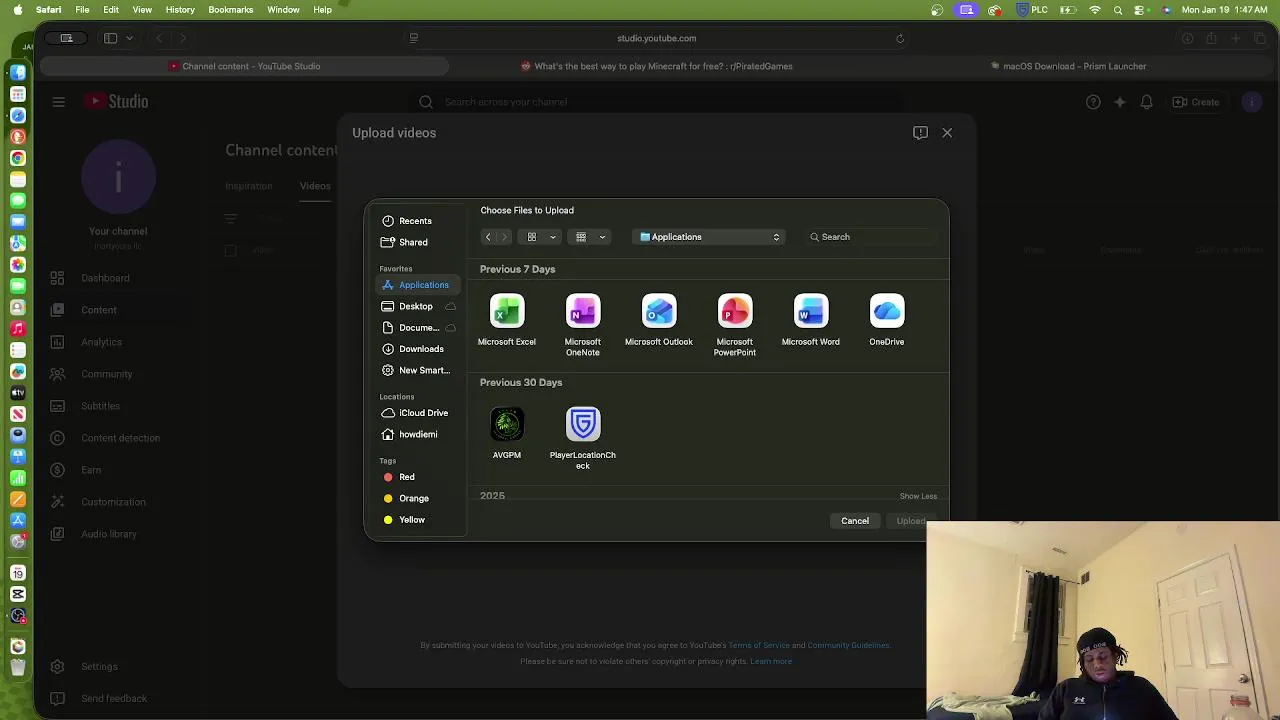The image size is (1280, 720).
Task: Open Safari Bookmarks menu
Action: pos(230,10)
